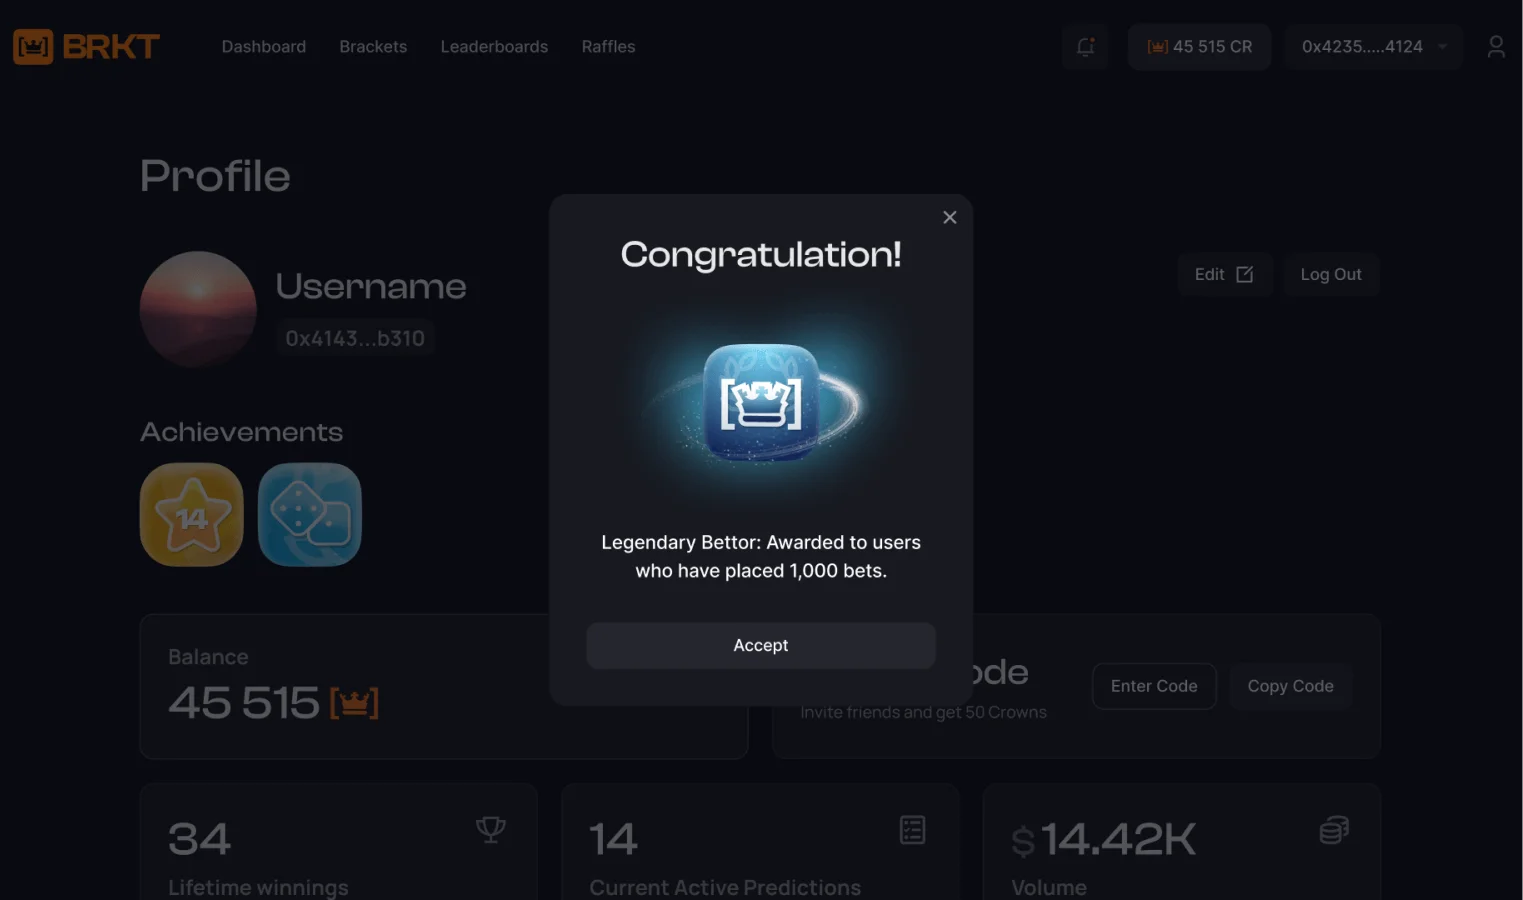Click the checklist icon on Active Predictions
The image size is (1523, 900).
tap(913, 829)
